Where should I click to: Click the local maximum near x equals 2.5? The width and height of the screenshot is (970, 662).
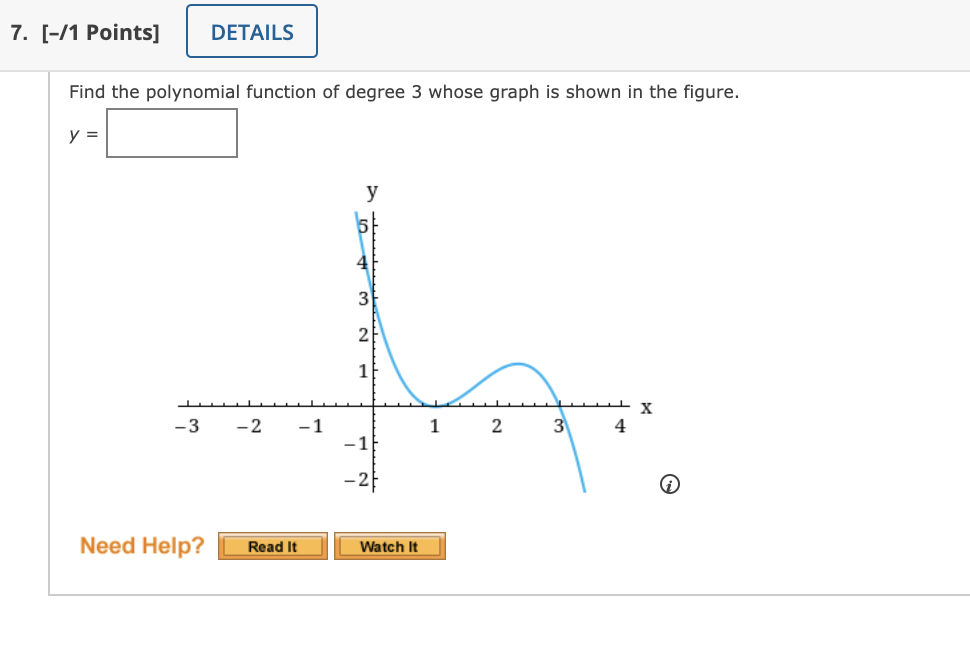tap(516, 364)
